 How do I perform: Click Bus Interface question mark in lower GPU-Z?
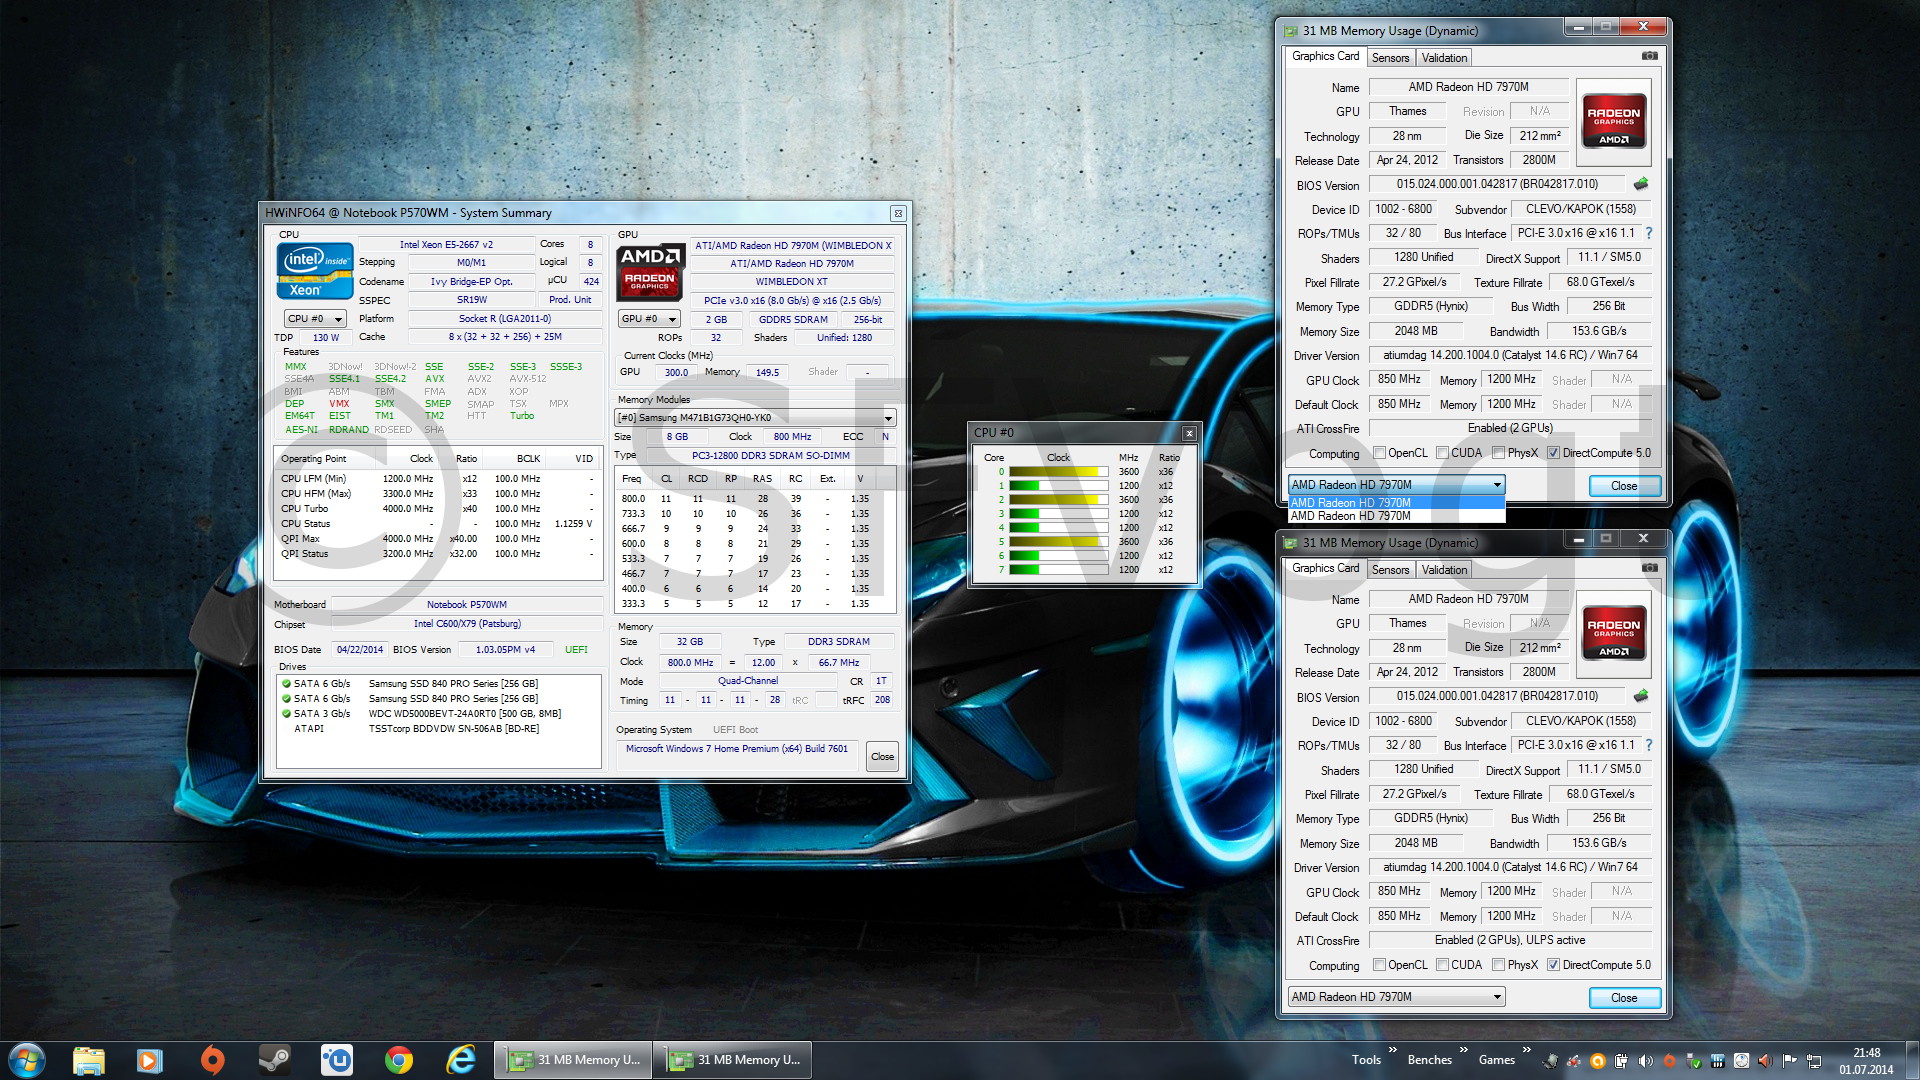(1649, 745)
